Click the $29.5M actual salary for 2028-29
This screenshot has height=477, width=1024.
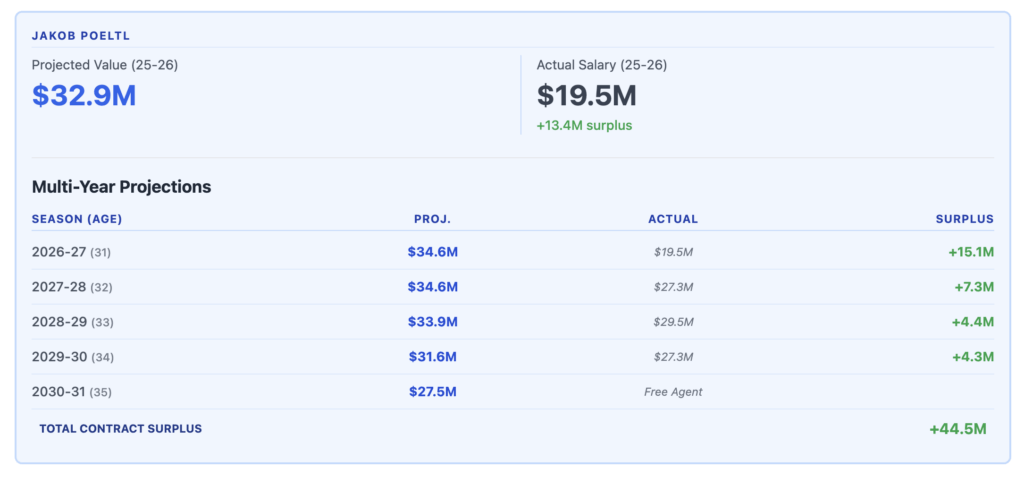[673, 322]
